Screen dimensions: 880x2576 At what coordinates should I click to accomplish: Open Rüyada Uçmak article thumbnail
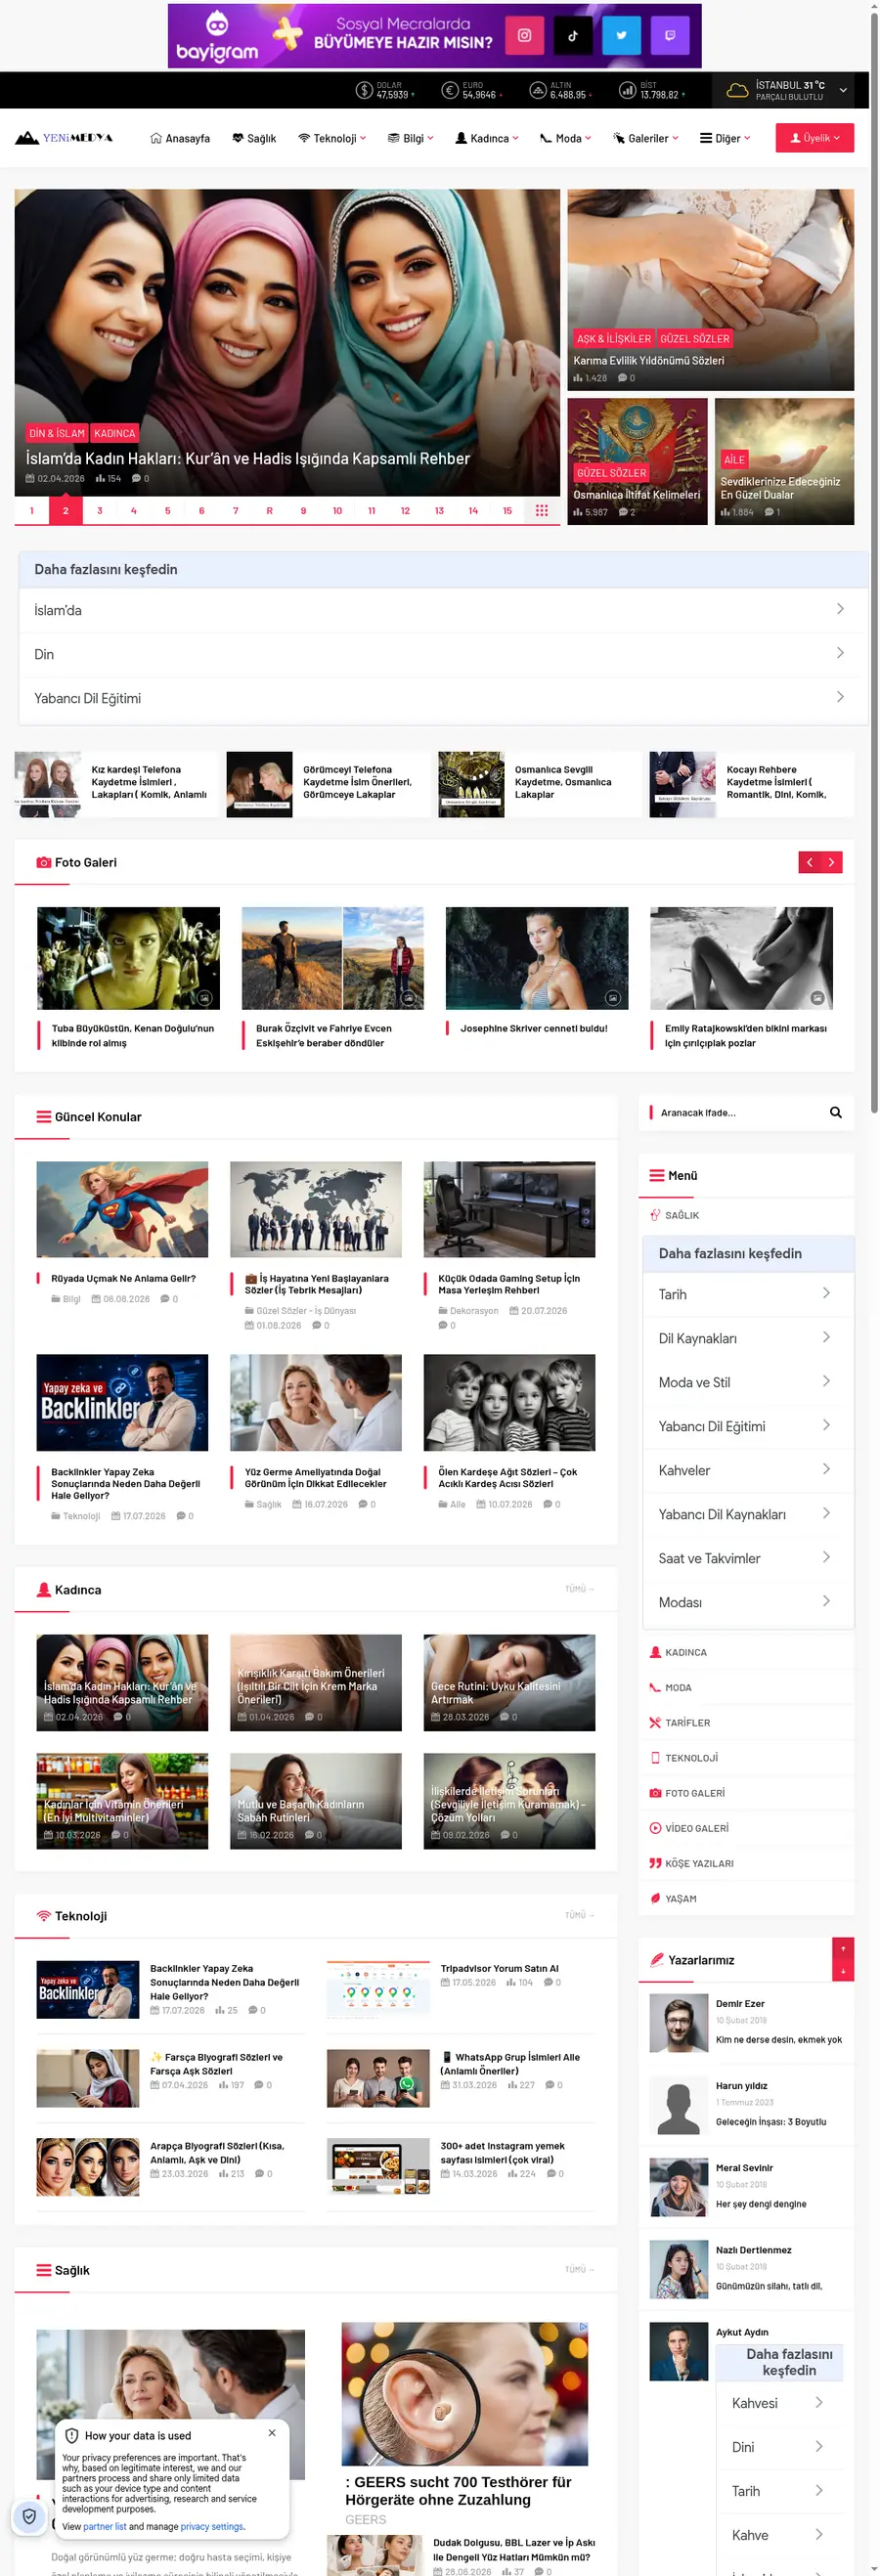pyautogui.click(x=122, y=1209)
